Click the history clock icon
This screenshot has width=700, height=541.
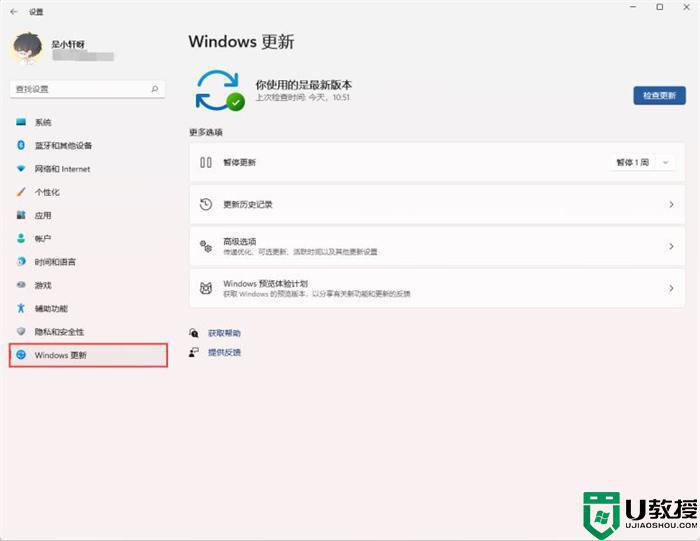pyautogui.click(x=206, y=204)
